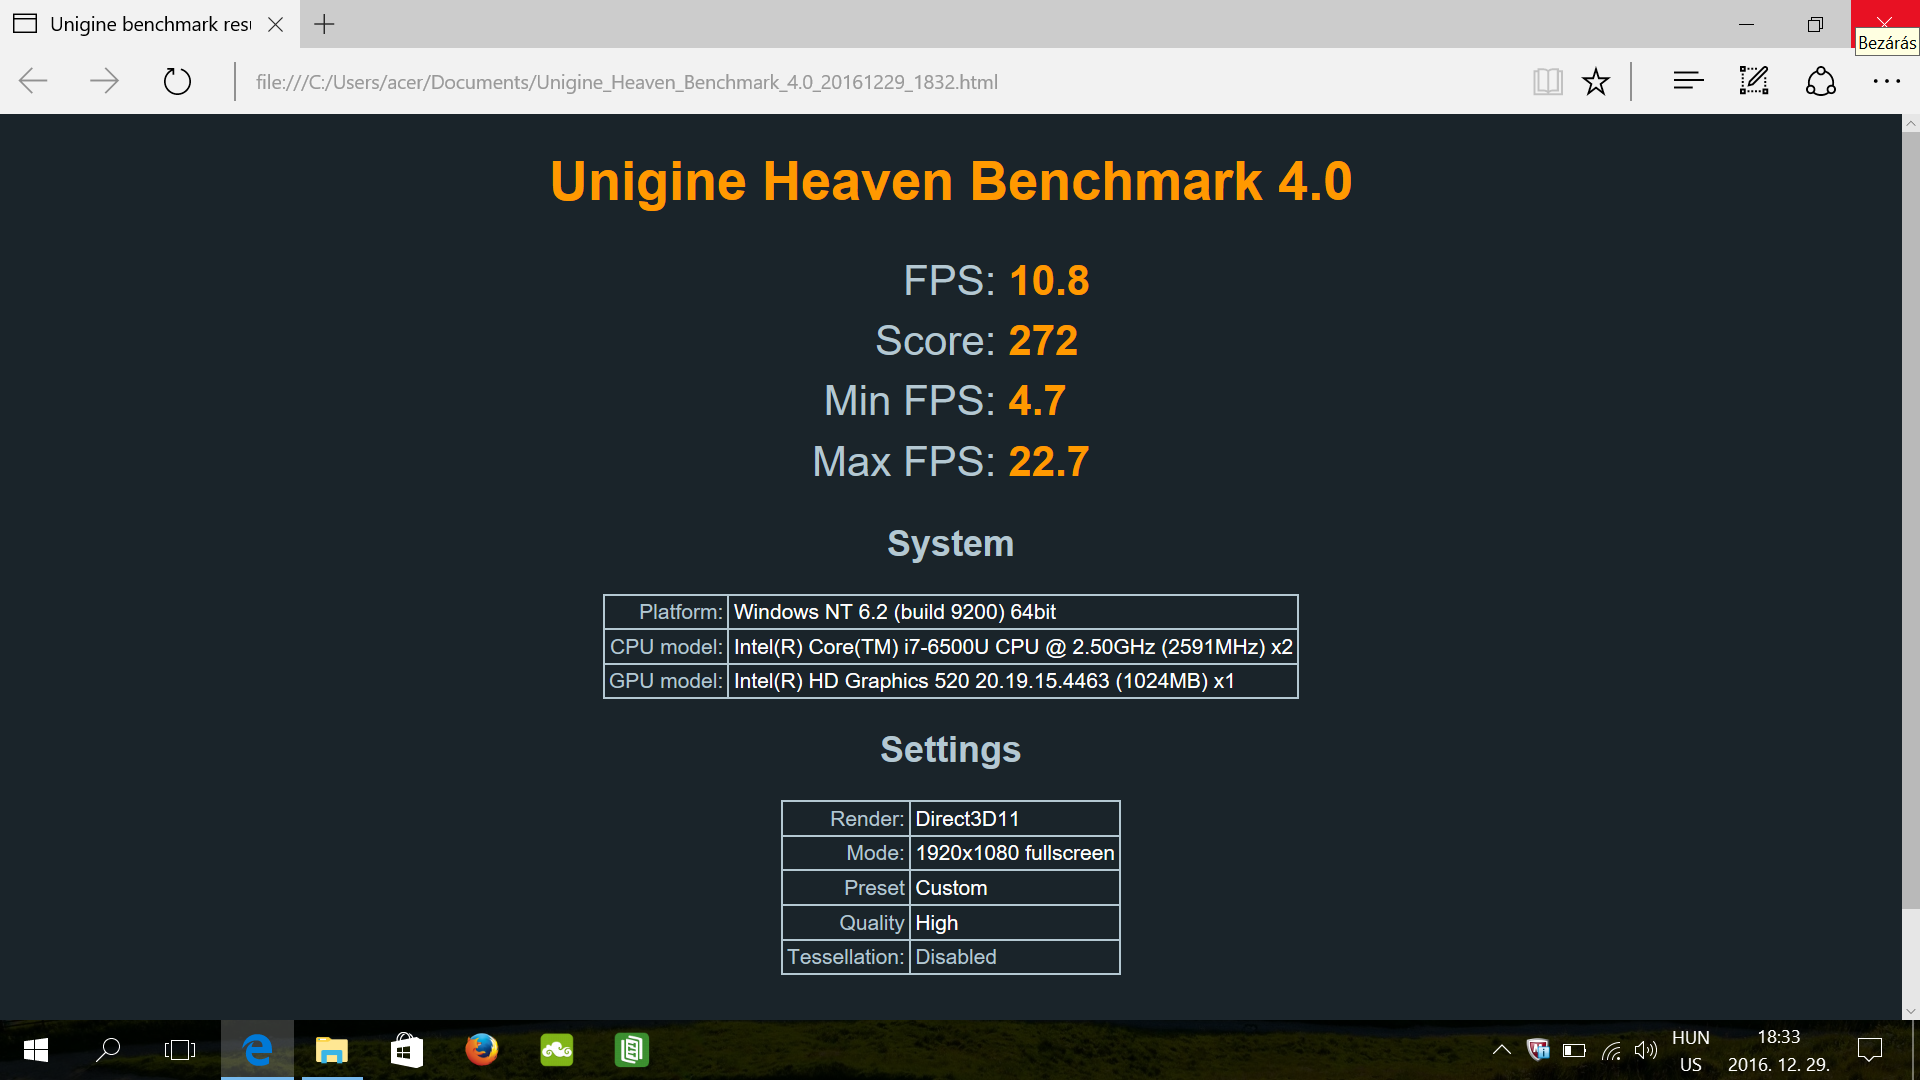Image resolution: width=1920 pixels, height=1080 pixels.
Task: Switch the HUN US input language
Action: 1691,1051
